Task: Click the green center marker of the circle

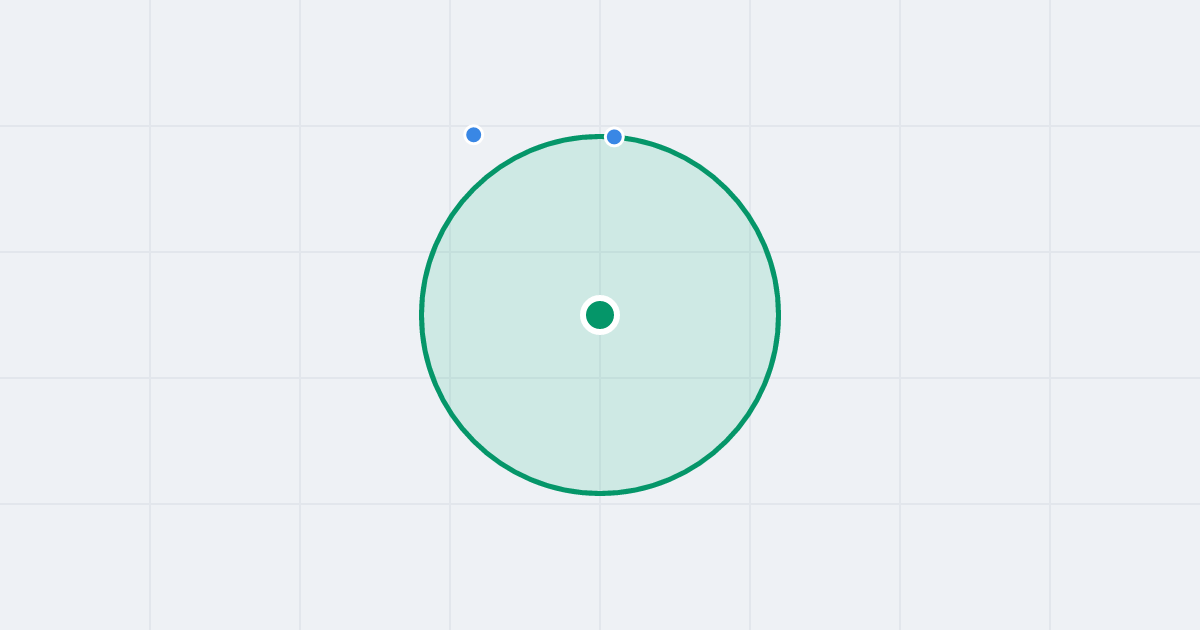Action: pos(600,315)
